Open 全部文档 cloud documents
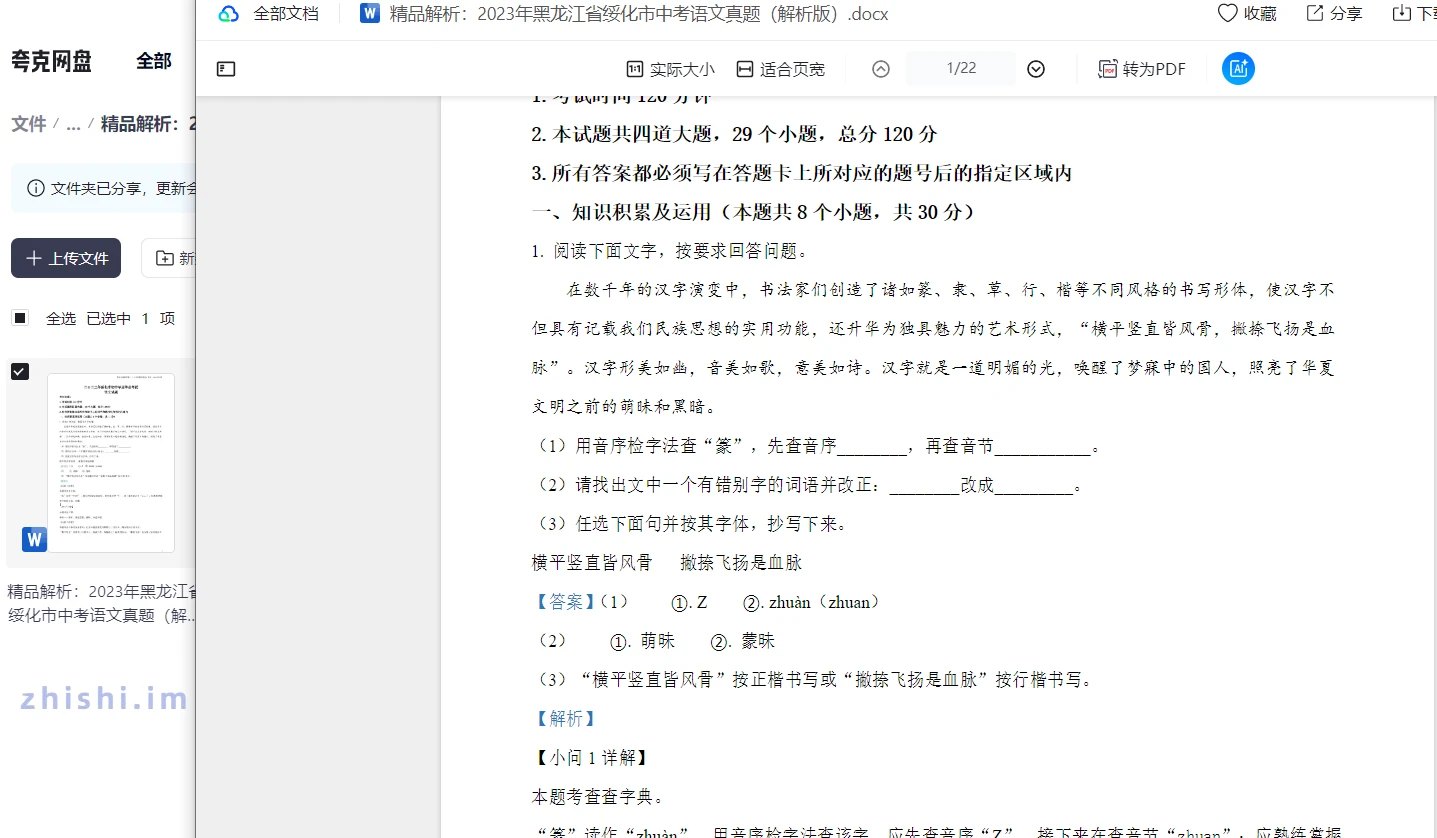This screenshot has width=1437, height=838. click(286, 14)
